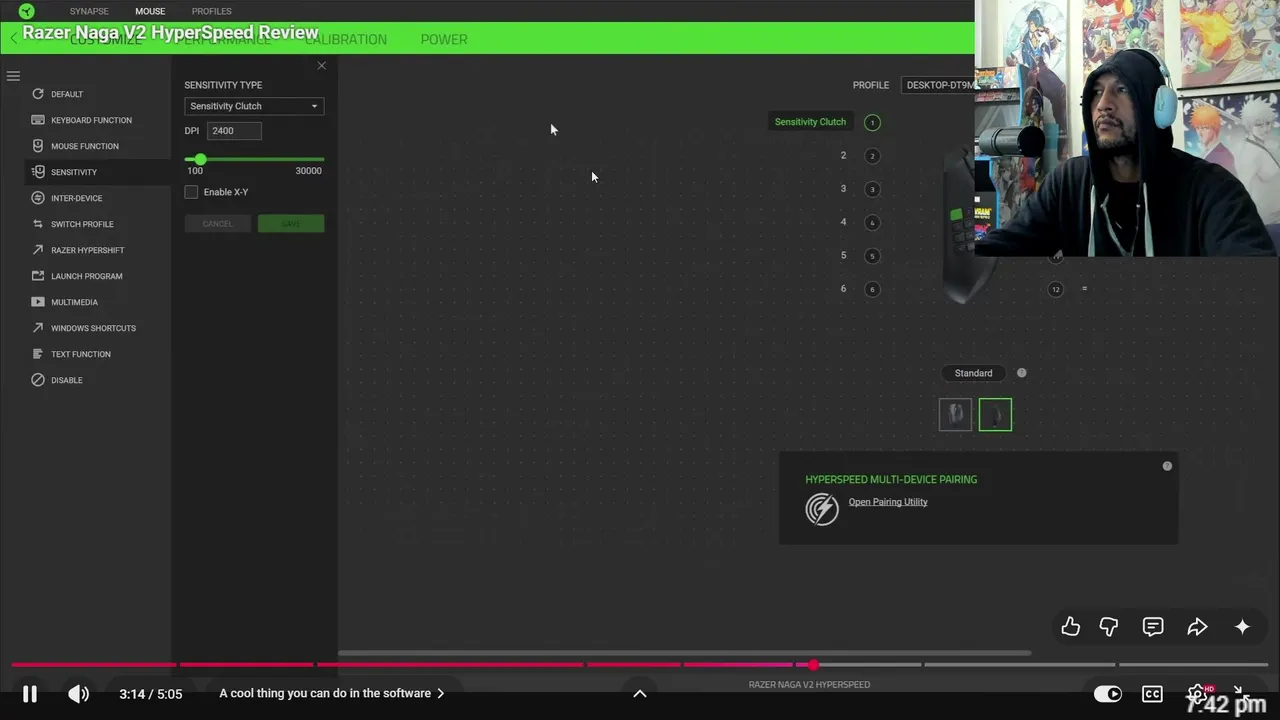Toggle YouTube autoplay switch

point(1108,694)
